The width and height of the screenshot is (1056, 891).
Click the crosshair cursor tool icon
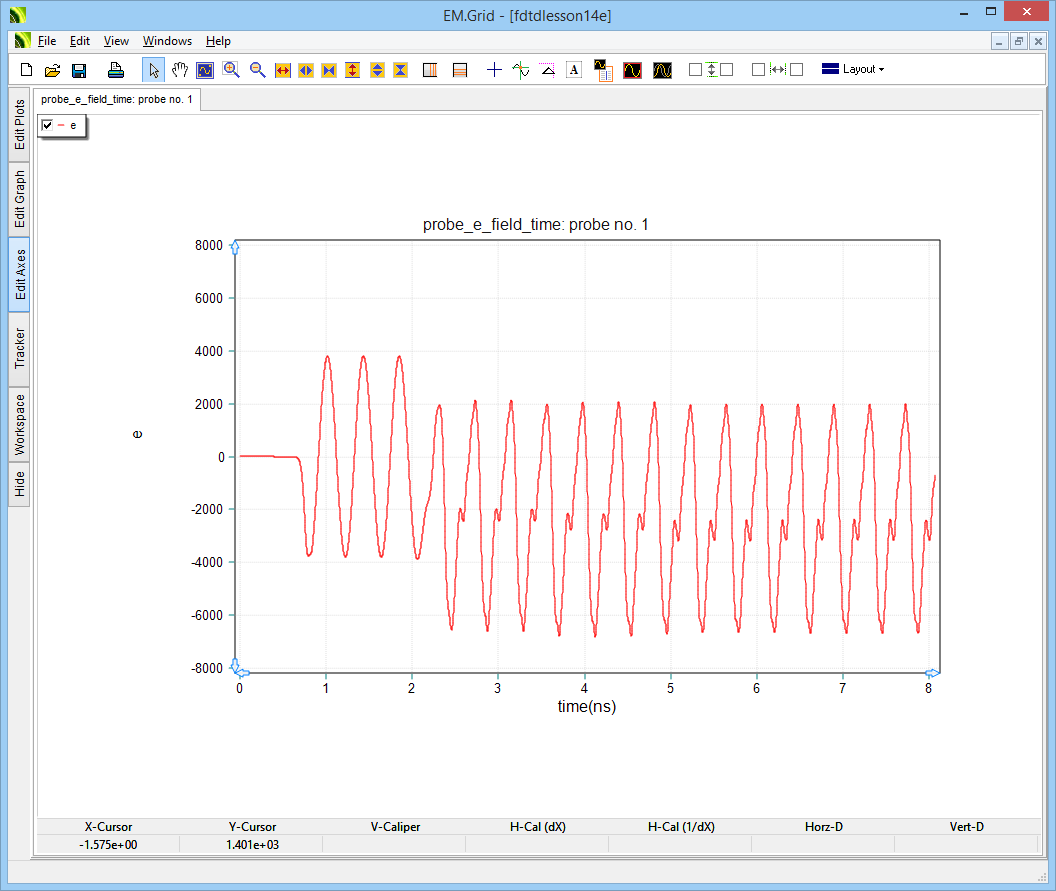[494, 70]
